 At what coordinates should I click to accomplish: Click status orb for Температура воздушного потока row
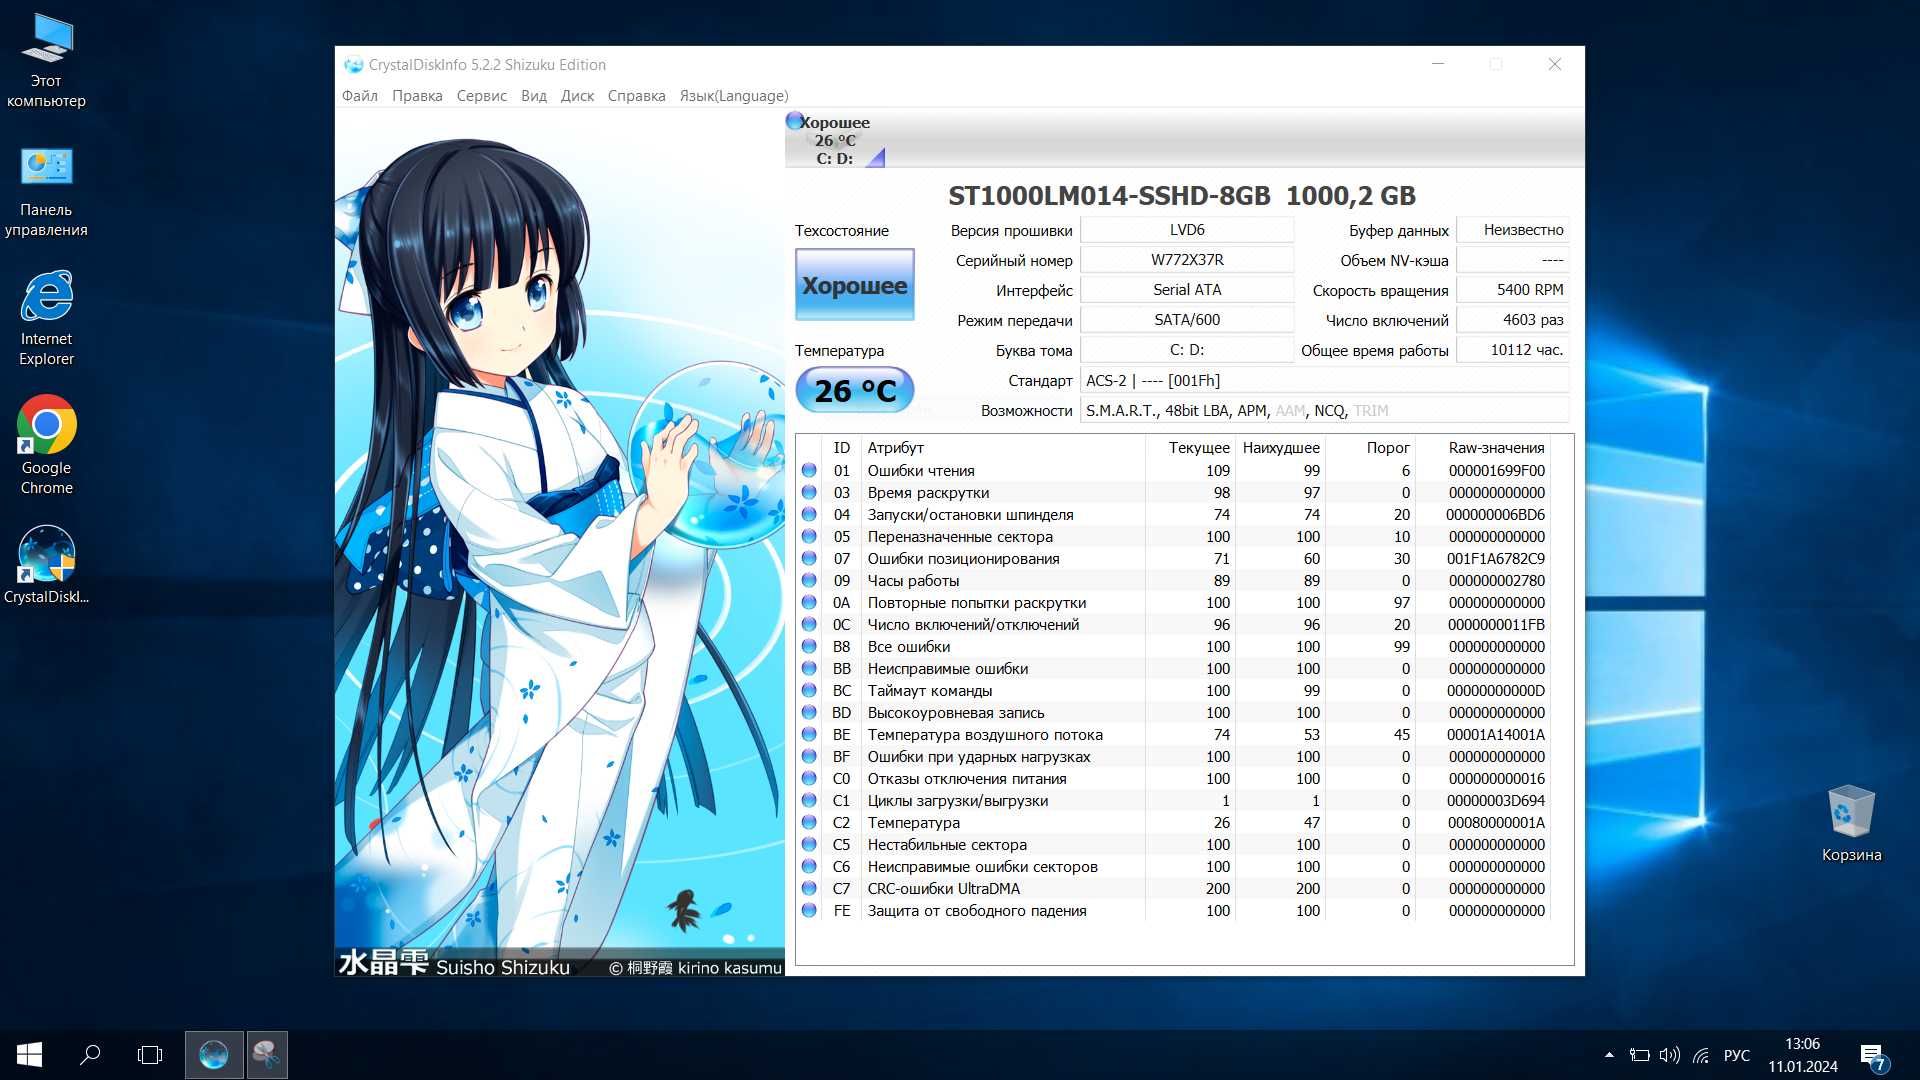809,735
